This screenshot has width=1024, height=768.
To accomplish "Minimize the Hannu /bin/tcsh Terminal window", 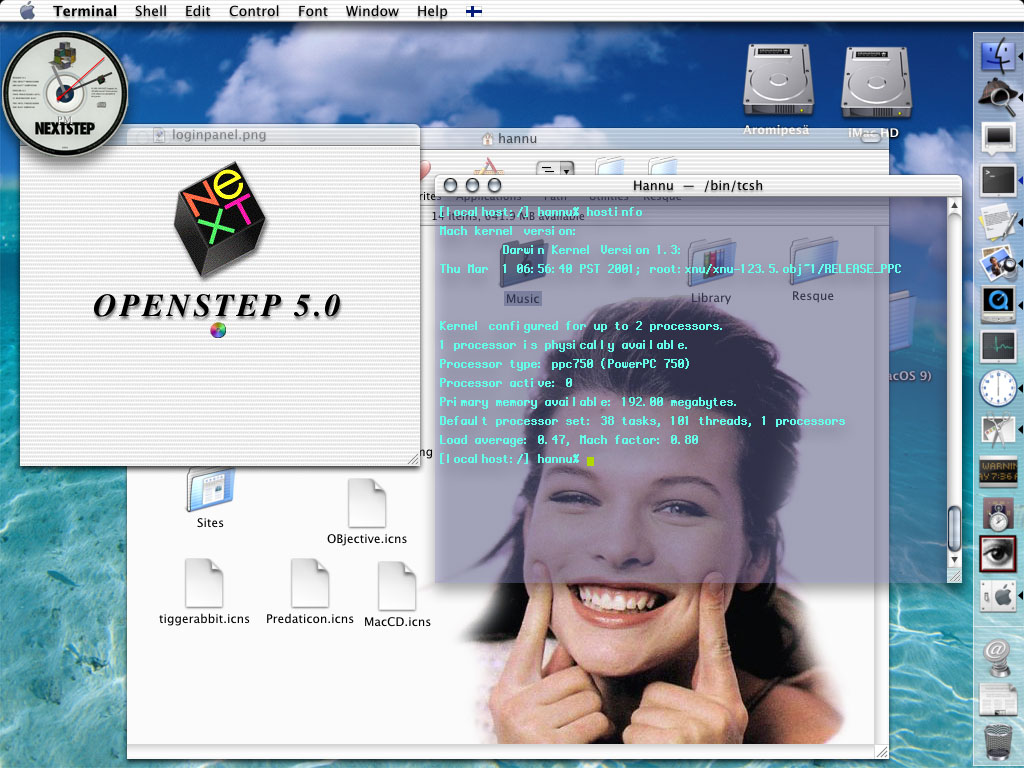I will 472,185.
